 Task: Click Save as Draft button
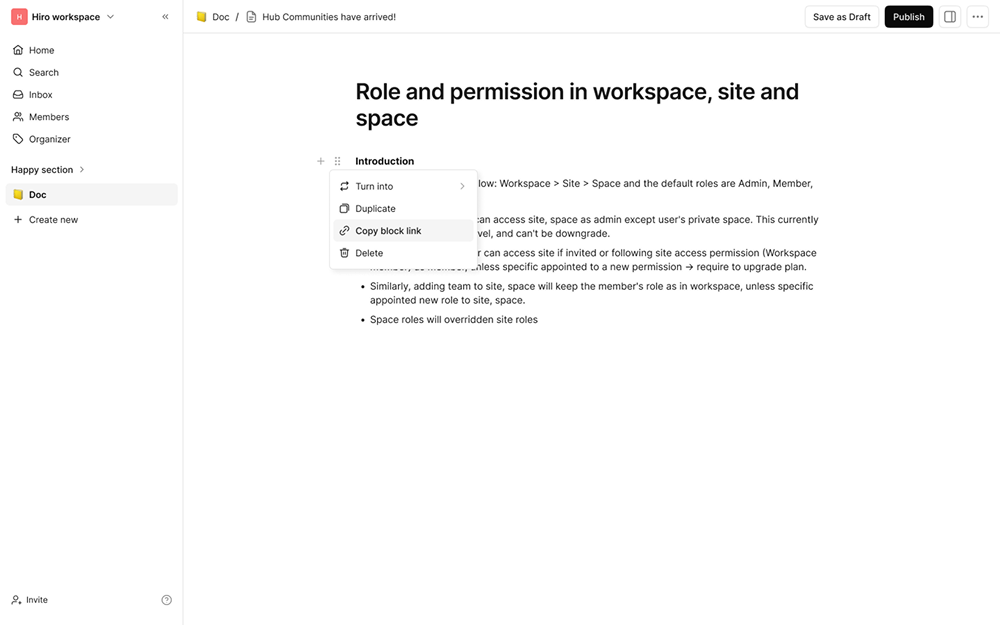point(841,17)
